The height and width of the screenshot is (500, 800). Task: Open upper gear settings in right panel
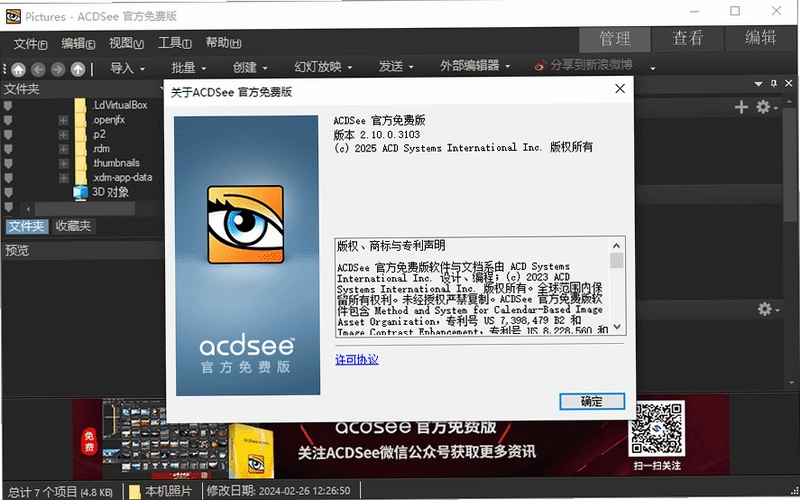click(763, 107)
